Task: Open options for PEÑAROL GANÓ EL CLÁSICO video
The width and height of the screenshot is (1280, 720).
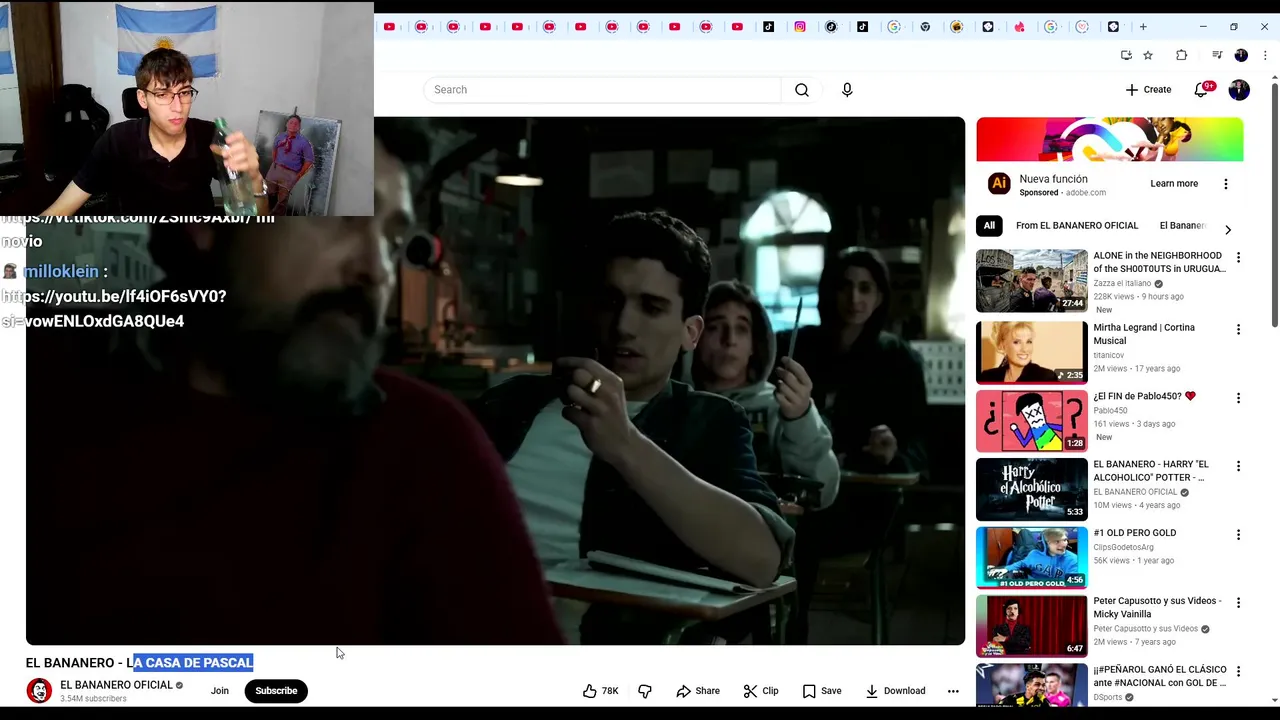Action: pos(1238,672)
